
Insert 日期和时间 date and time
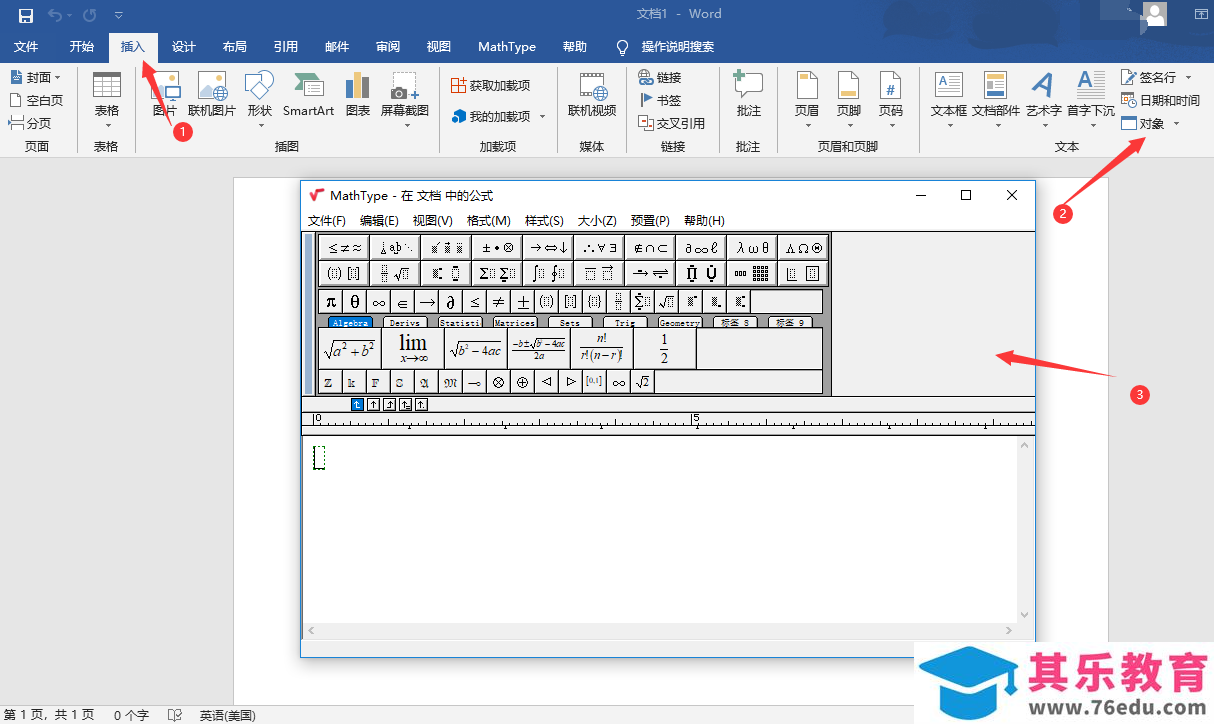(x=1160, y=100)
